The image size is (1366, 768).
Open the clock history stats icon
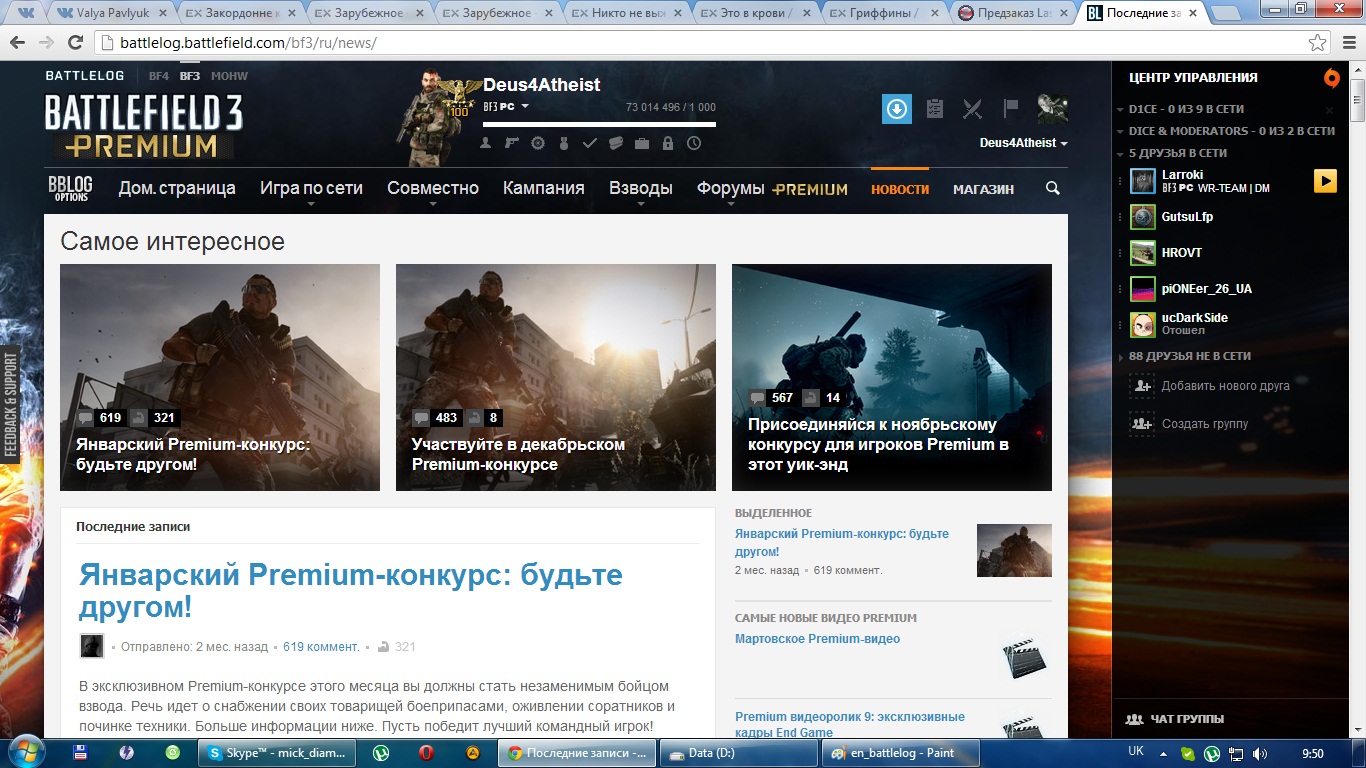pyautogui.click(x=694, y=144)
